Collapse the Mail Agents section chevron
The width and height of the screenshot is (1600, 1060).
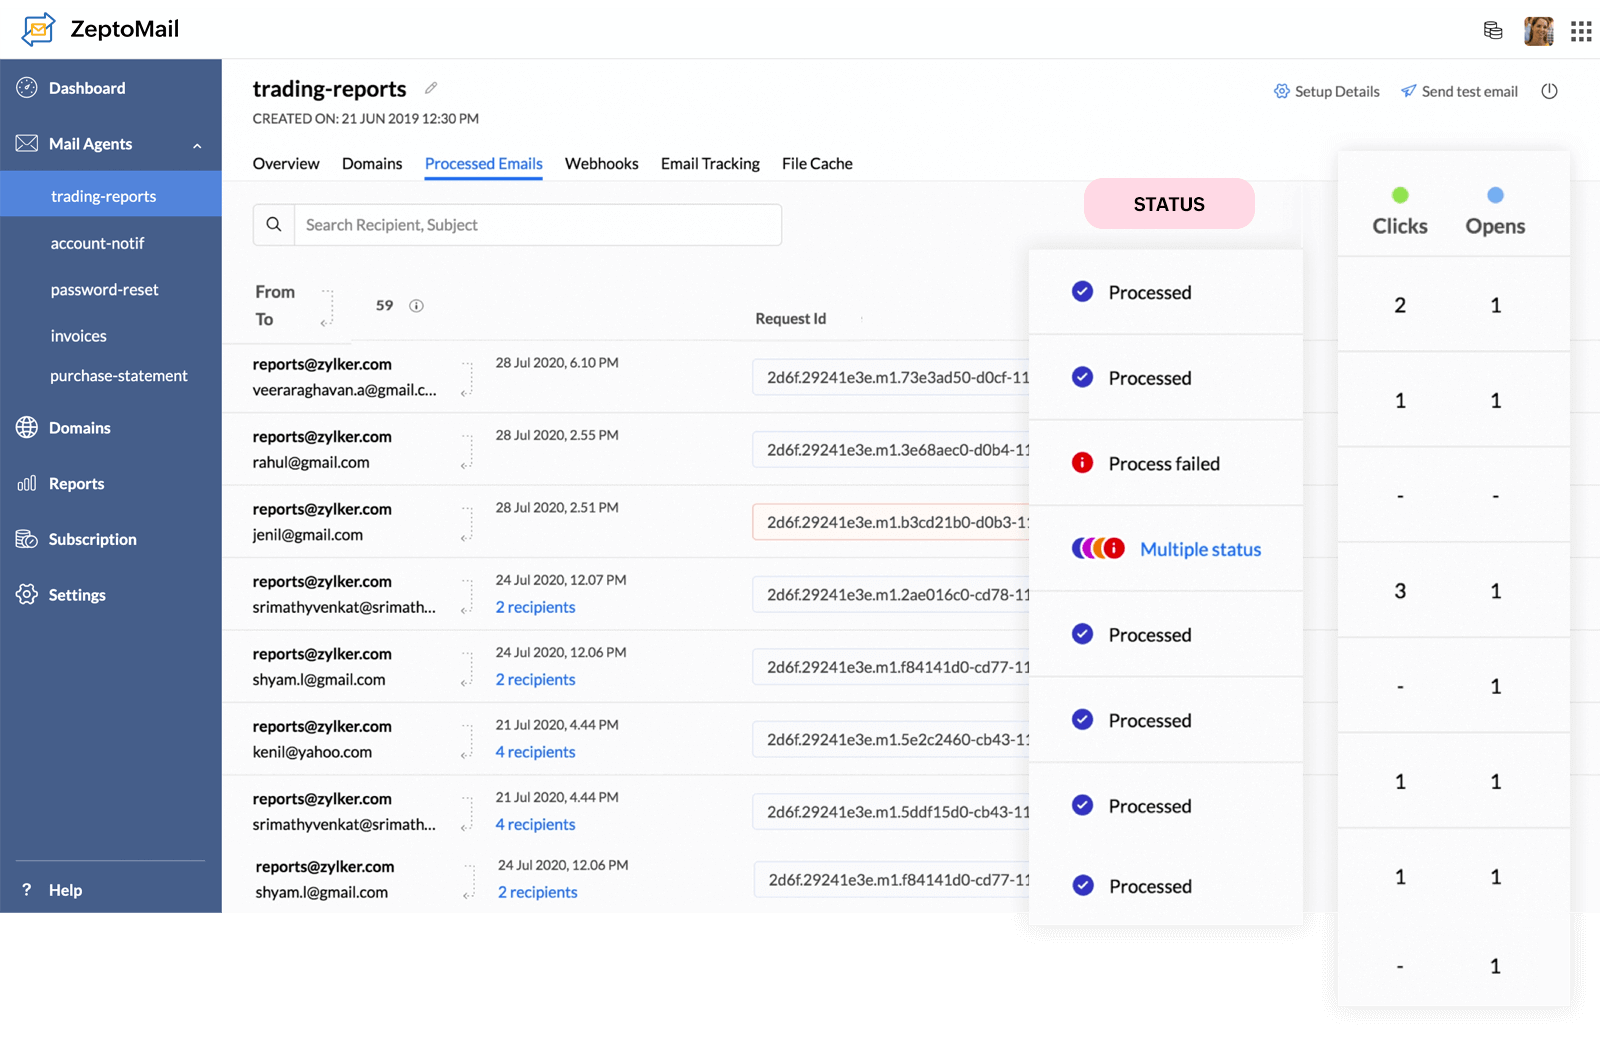click(197, 145)
